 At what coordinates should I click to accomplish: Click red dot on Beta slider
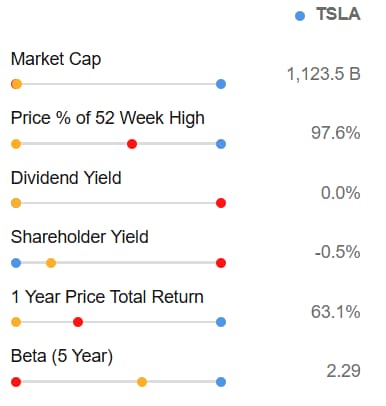coord(16,382)
